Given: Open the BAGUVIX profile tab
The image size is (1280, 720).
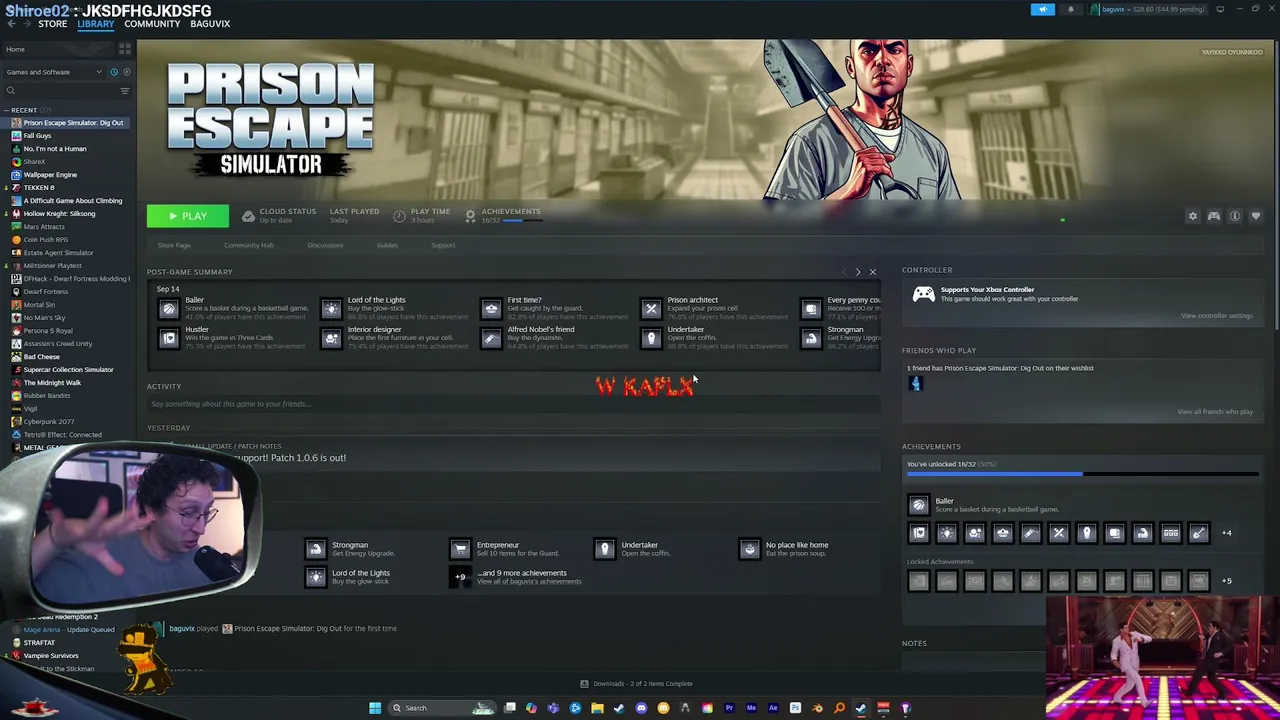Looking at the screenshot, I should coord(210,24).
